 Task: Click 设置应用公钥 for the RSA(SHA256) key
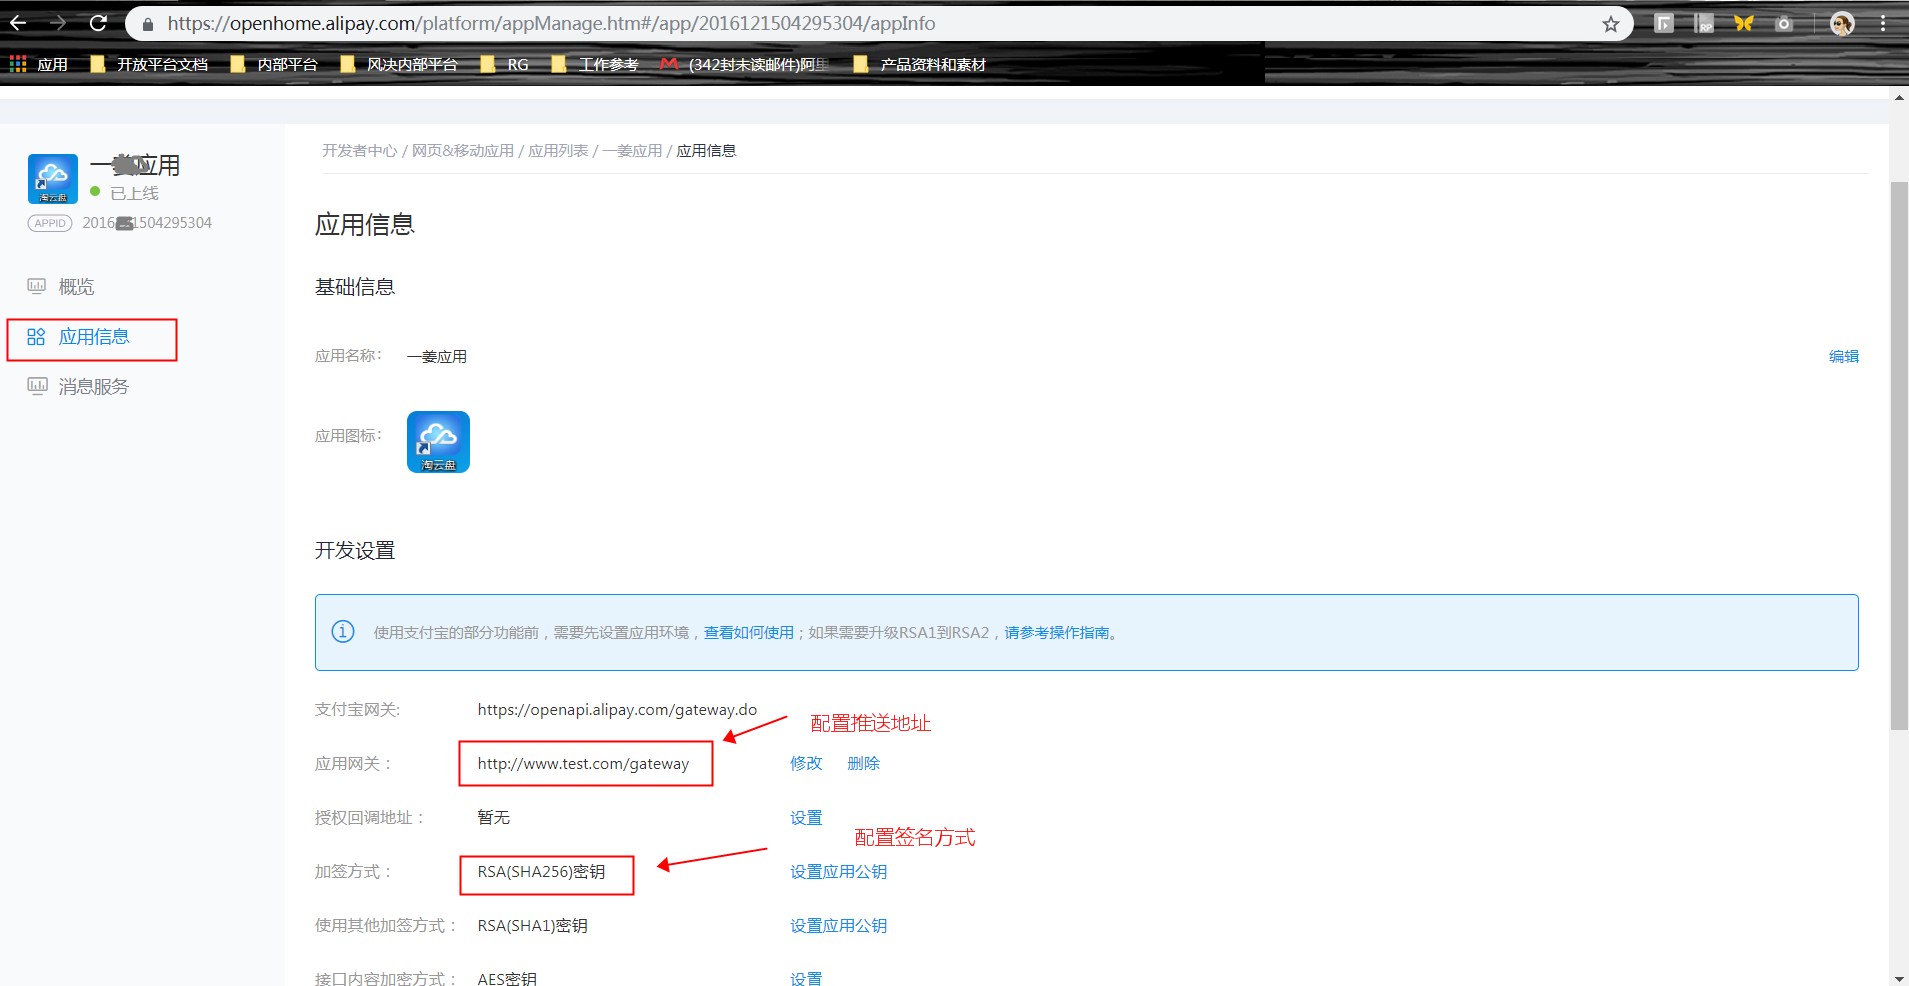[x=838, y=872]
